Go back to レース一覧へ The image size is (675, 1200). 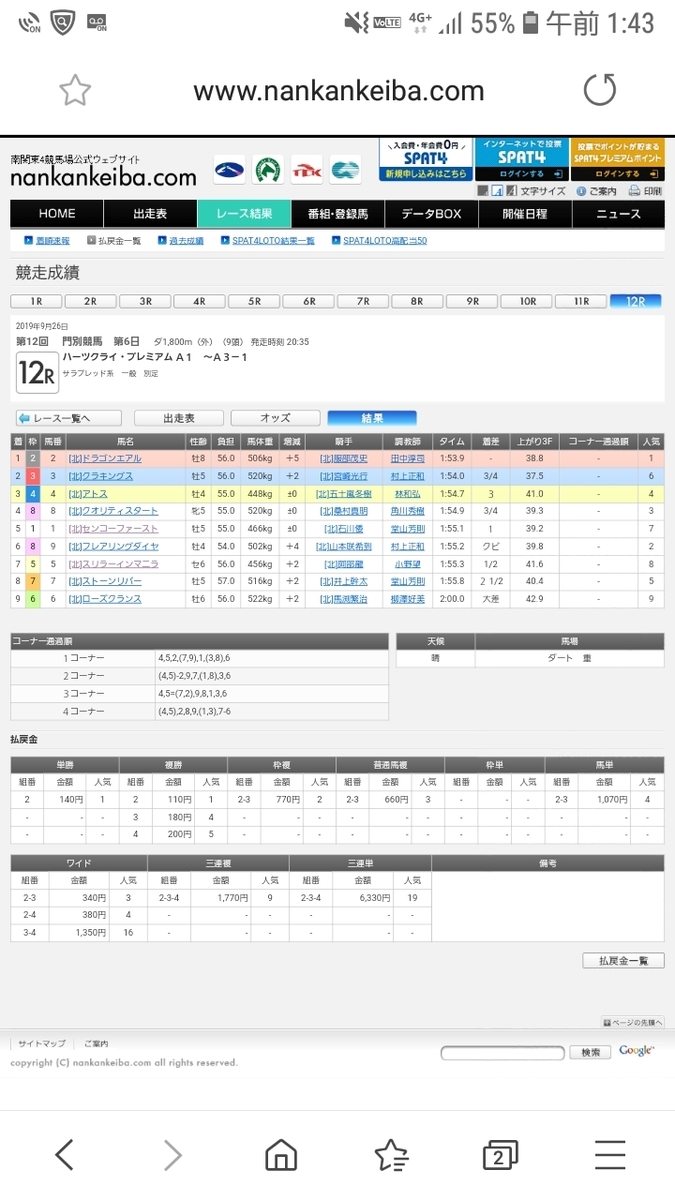click(x=68, y=418)
